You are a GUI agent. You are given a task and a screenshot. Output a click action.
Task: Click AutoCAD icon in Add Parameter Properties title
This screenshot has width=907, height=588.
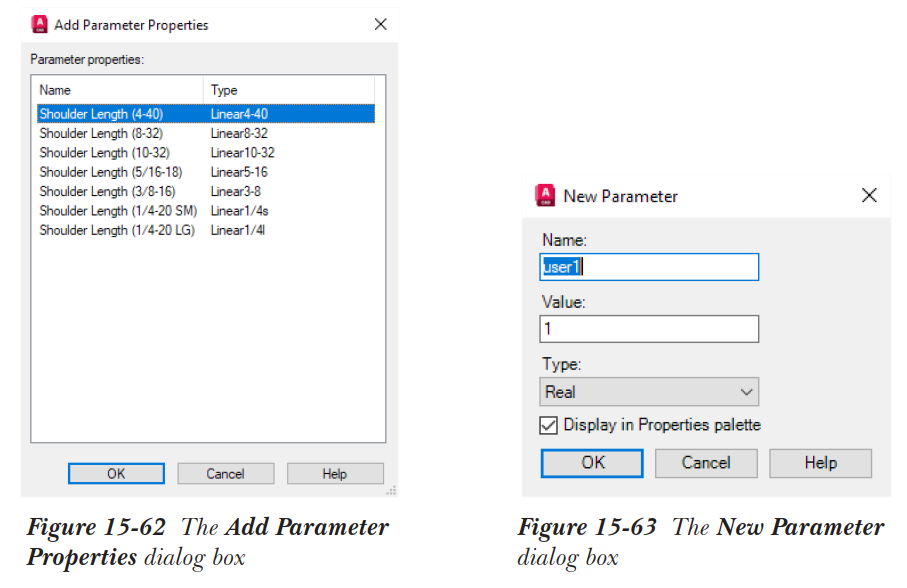click(x=39, y=24)
